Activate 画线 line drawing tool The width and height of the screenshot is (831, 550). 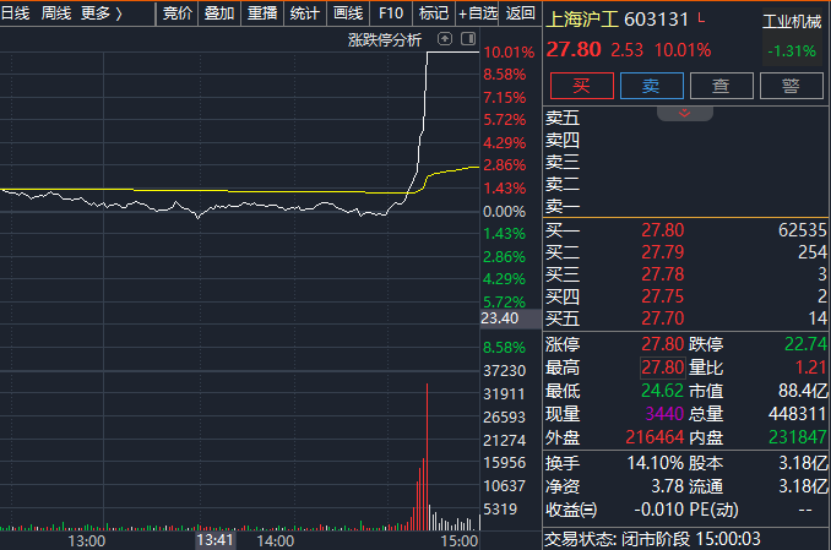347,13
